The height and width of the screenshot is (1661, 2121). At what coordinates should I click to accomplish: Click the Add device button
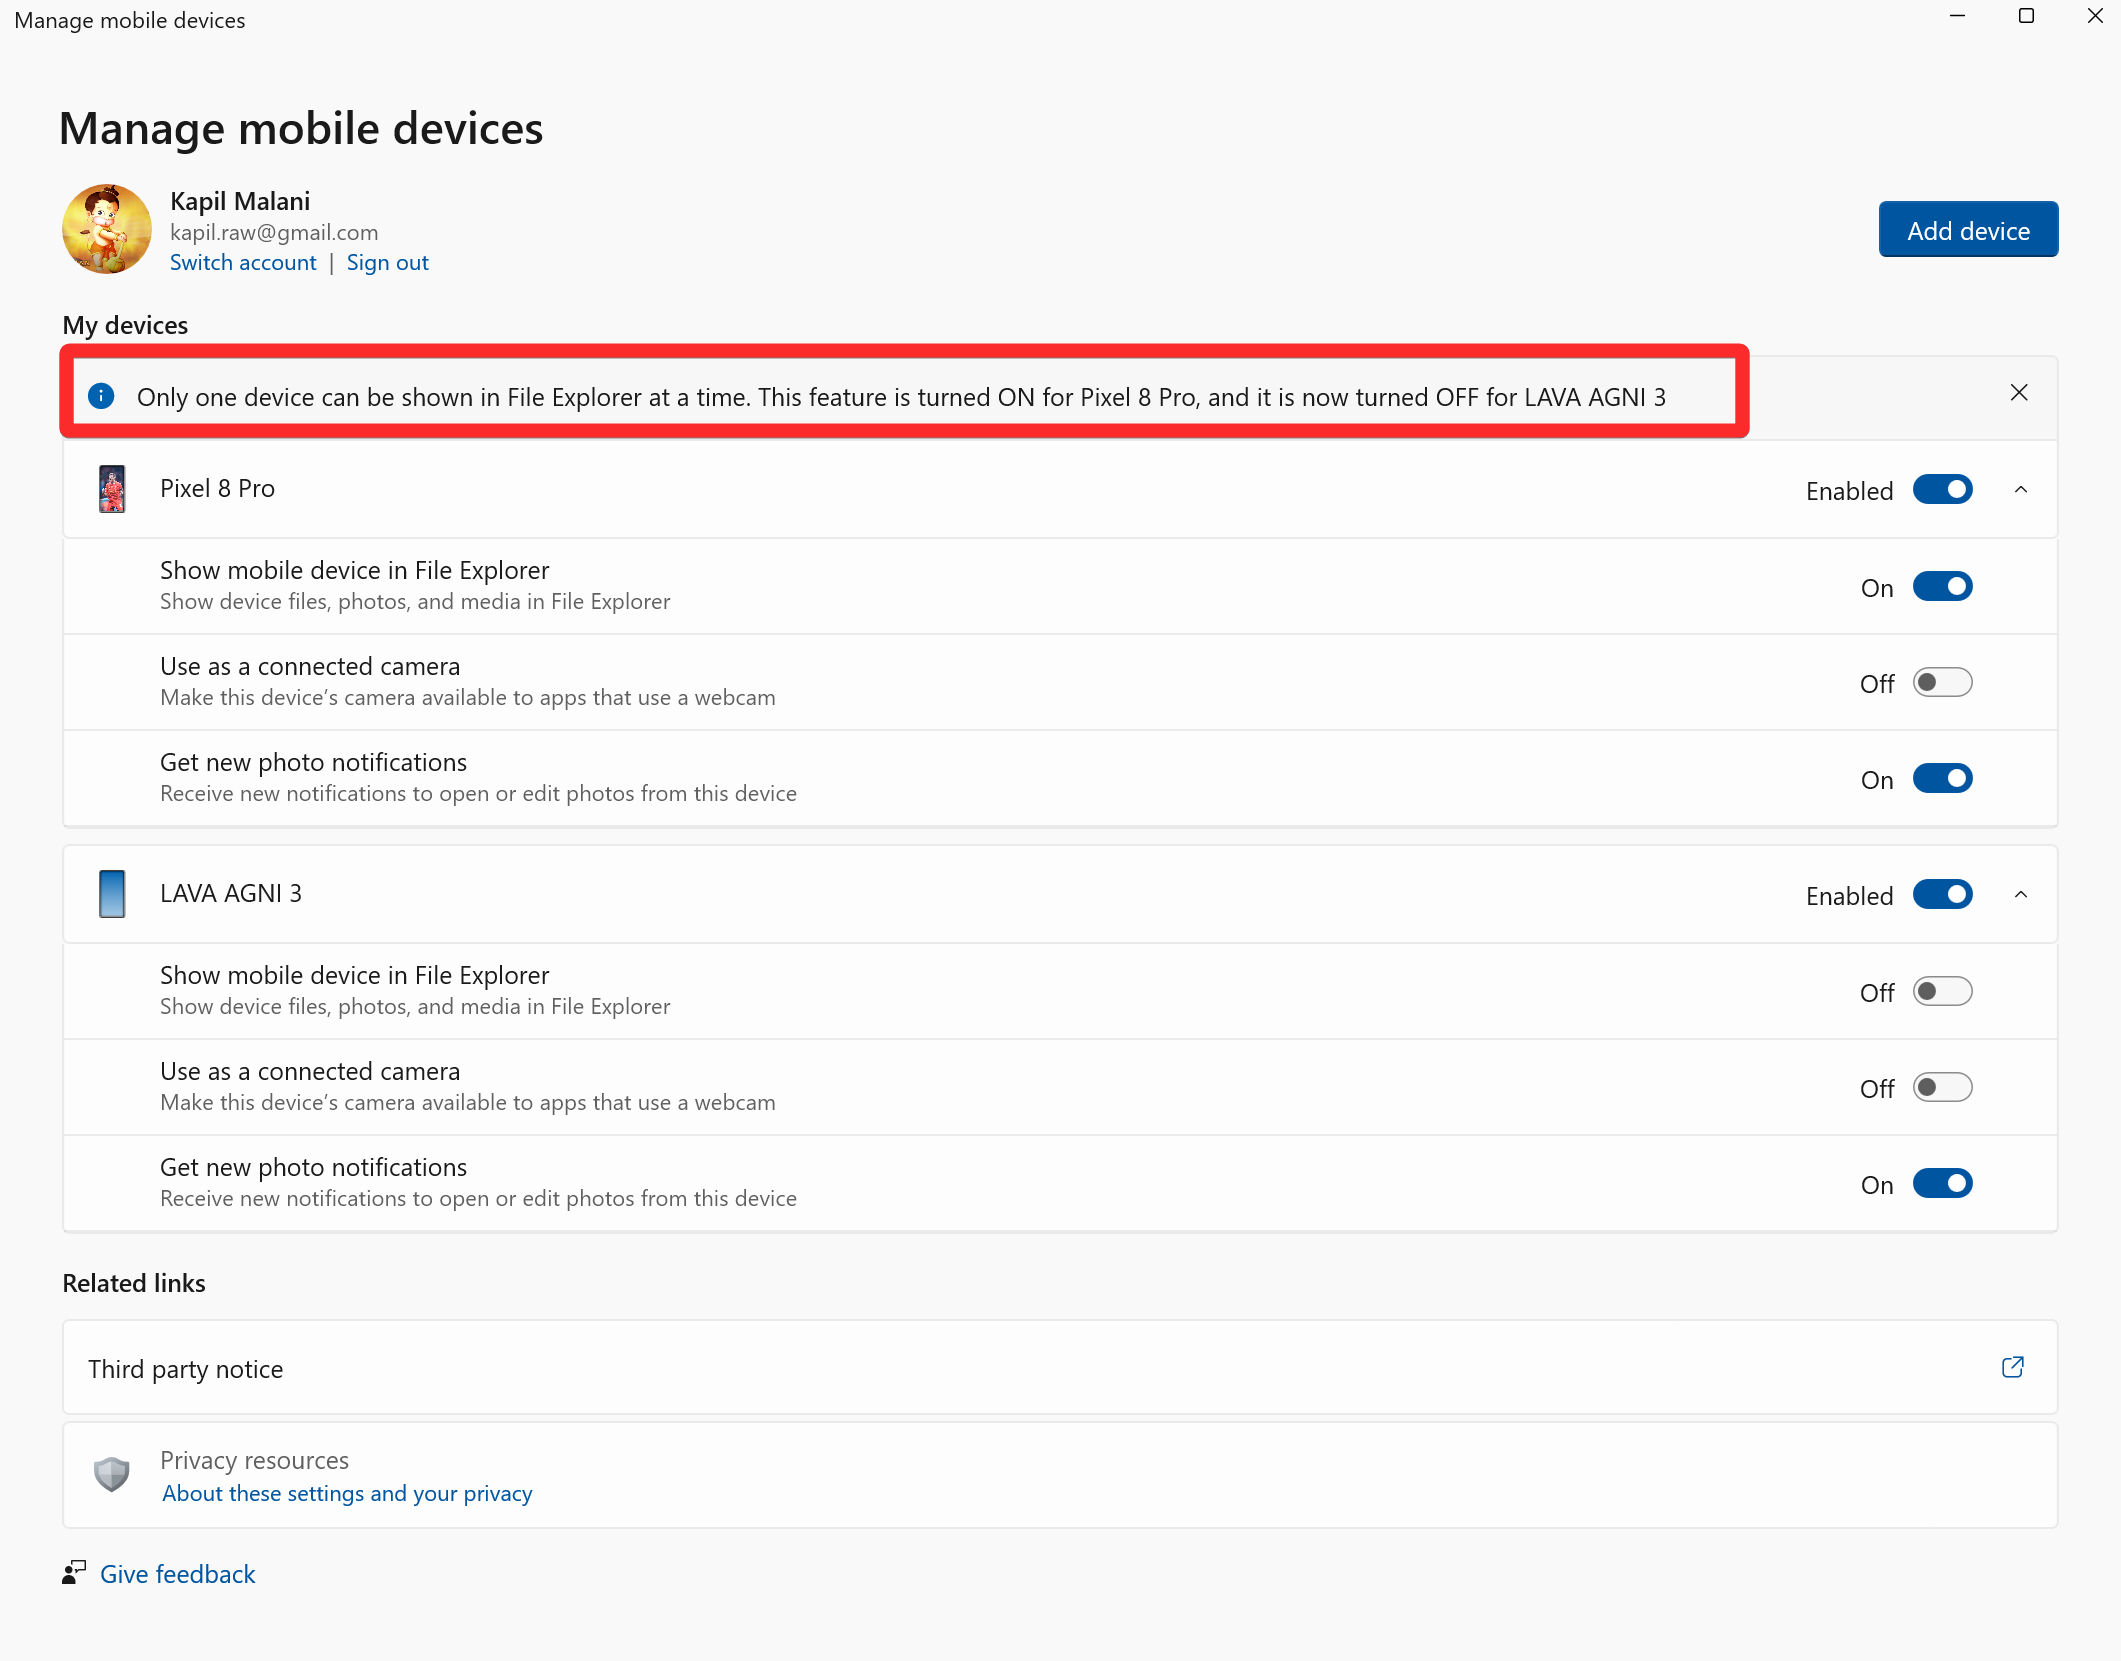click(1967, 230)
